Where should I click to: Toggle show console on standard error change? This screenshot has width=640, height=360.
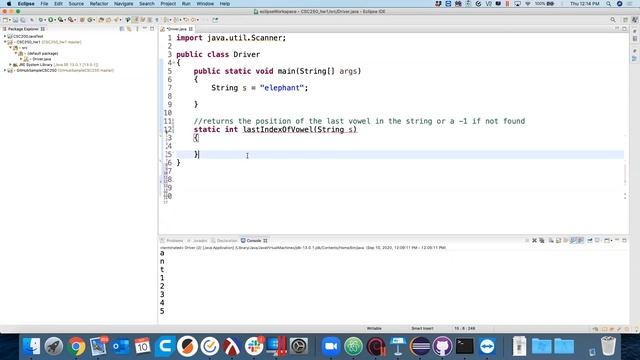[x=580, y=241]
